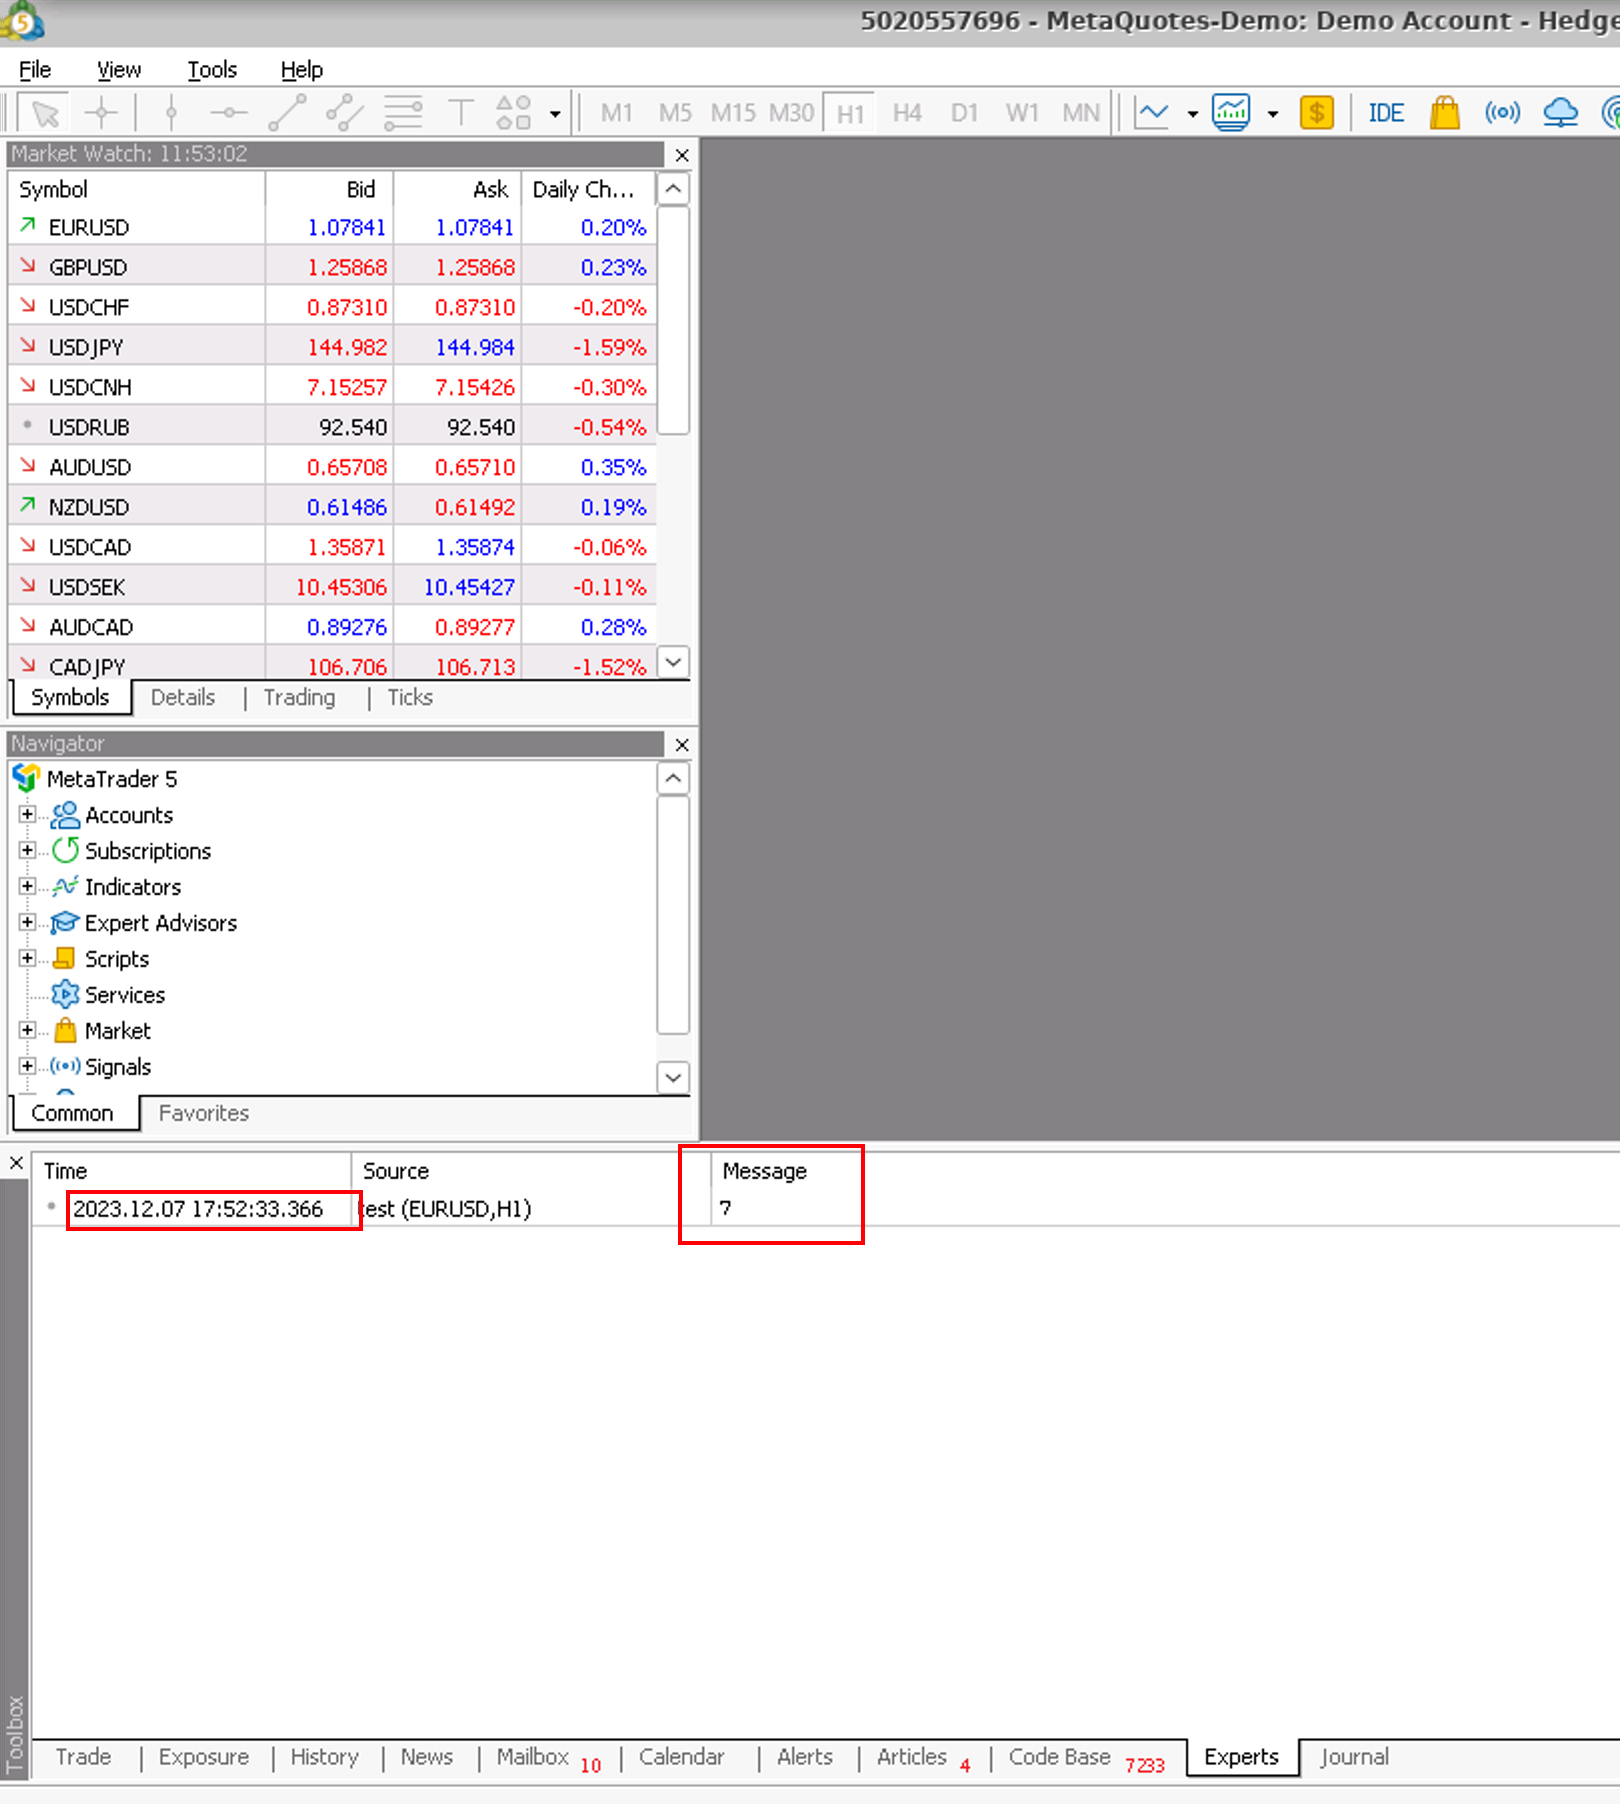Expand the Accounts tree node
1620x1804 pixels.
27,814
